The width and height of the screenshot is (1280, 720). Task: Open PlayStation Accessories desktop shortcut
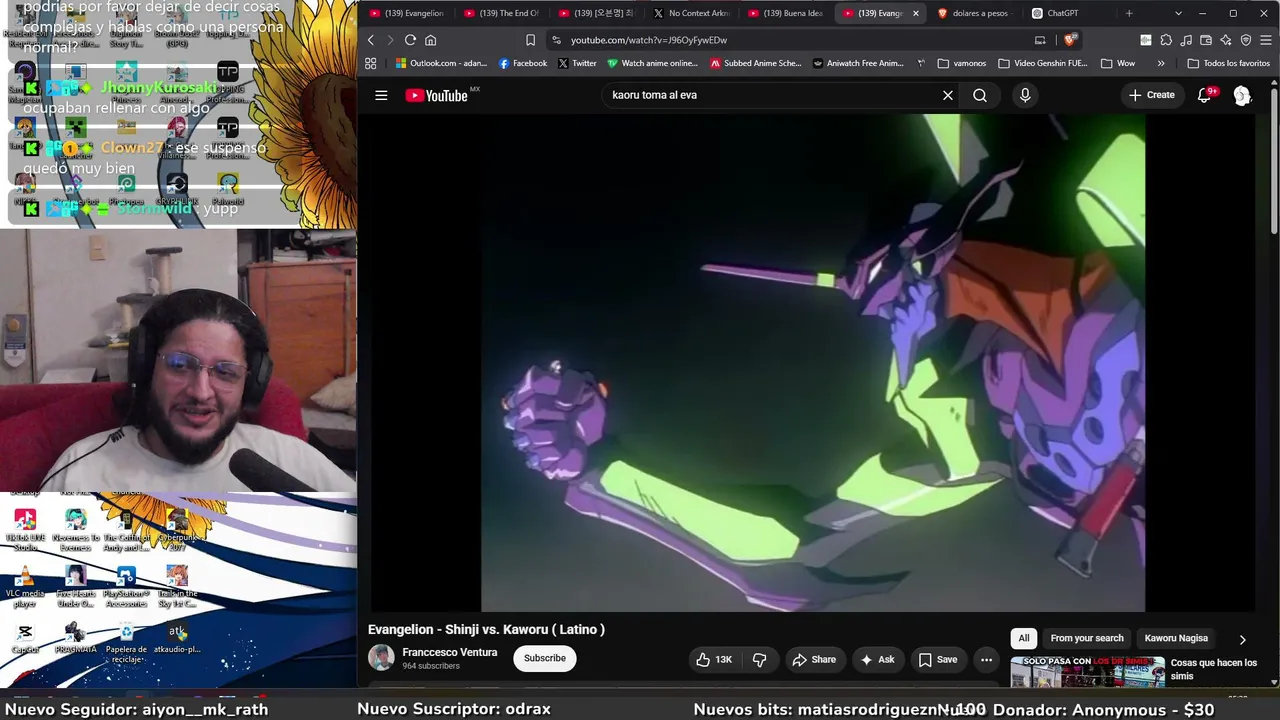[x=126, y=586]
